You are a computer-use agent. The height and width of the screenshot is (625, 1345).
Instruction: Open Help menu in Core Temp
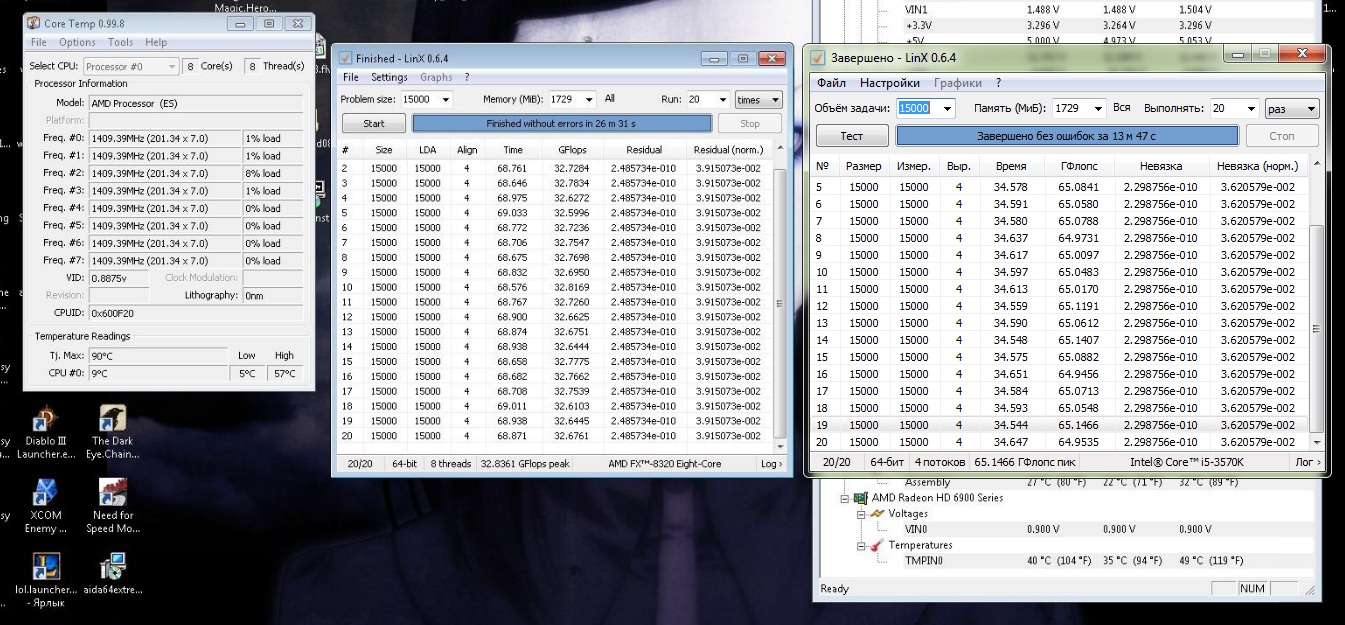(x=156, y=43)
